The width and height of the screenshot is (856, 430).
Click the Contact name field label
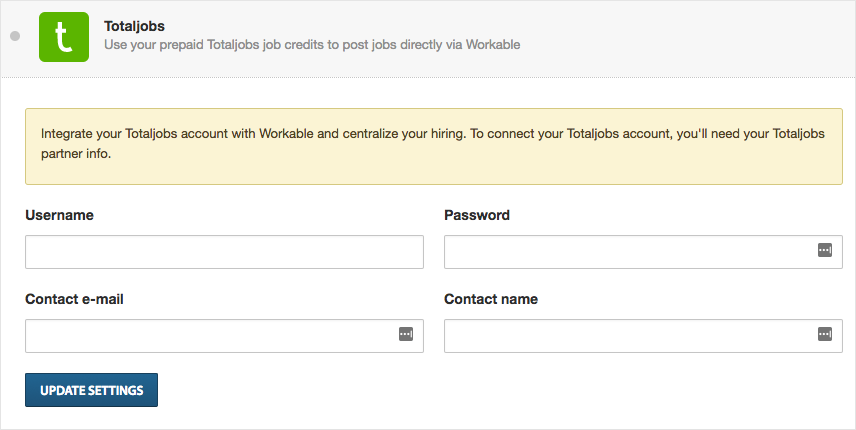coord(491,299)
